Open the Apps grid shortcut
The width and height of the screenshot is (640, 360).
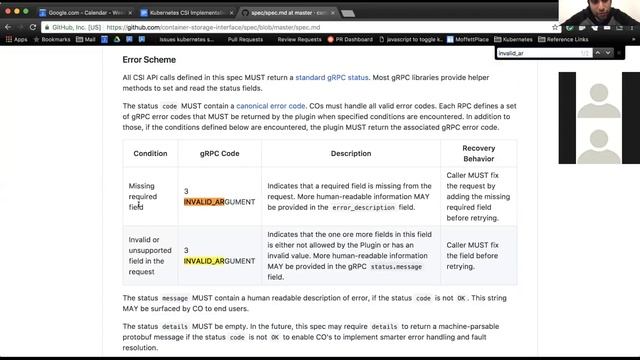tap(16, 40)
